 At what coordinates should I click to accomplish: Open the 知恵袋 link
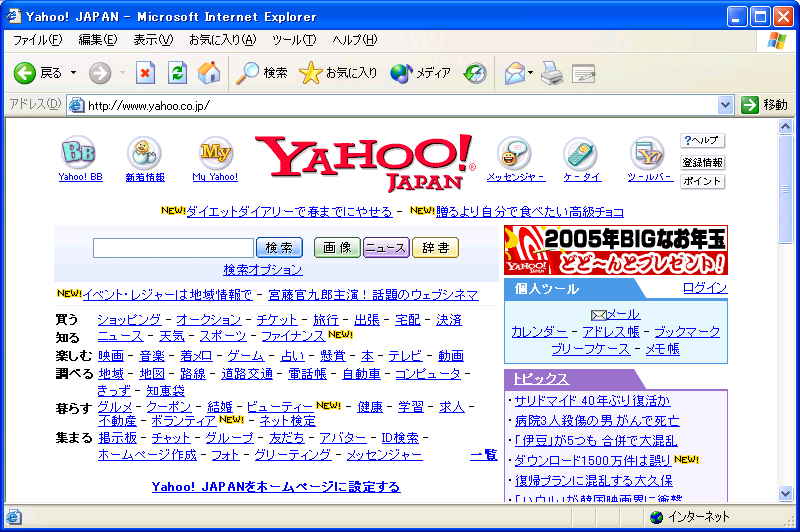tap(165, 391)
